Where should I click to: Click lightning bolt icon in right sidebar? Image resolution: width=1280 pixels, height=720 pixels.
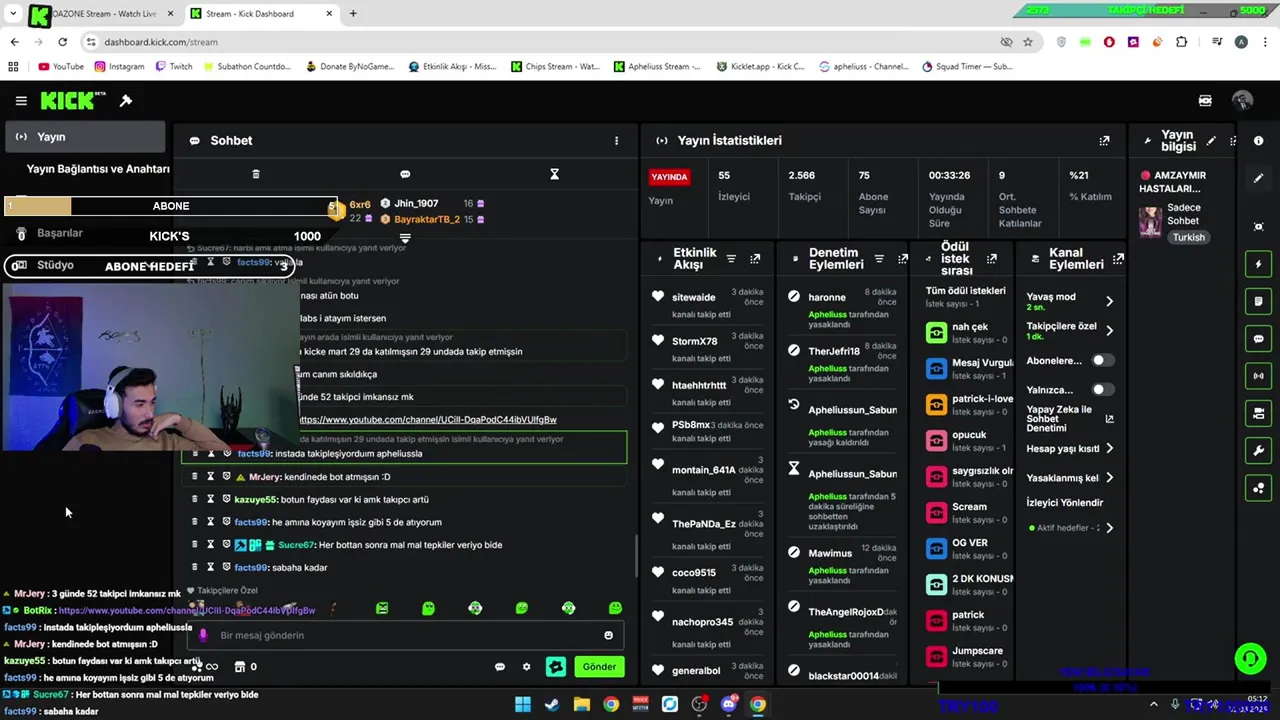pyautogui.click(x=1258, y=264)
